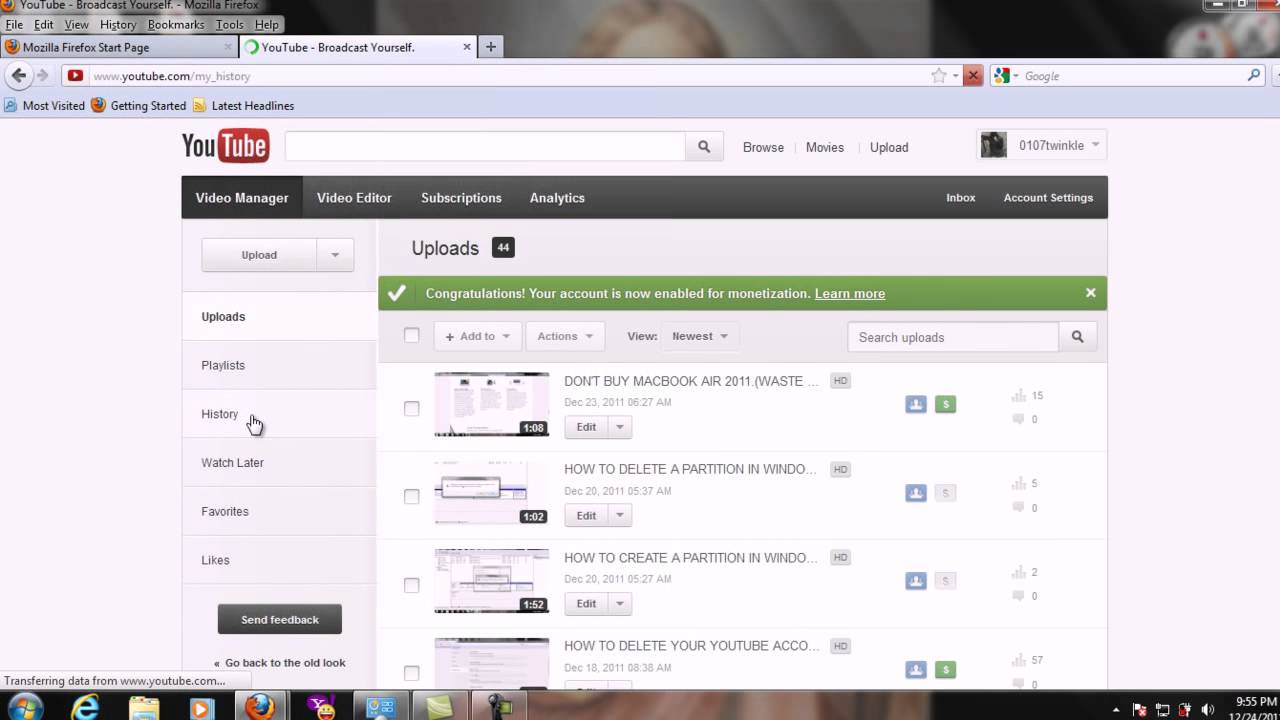Click green monetization icon for MACBOOK AIR video
Screen dimensions: 1280x720
click(x=945, y=404)
